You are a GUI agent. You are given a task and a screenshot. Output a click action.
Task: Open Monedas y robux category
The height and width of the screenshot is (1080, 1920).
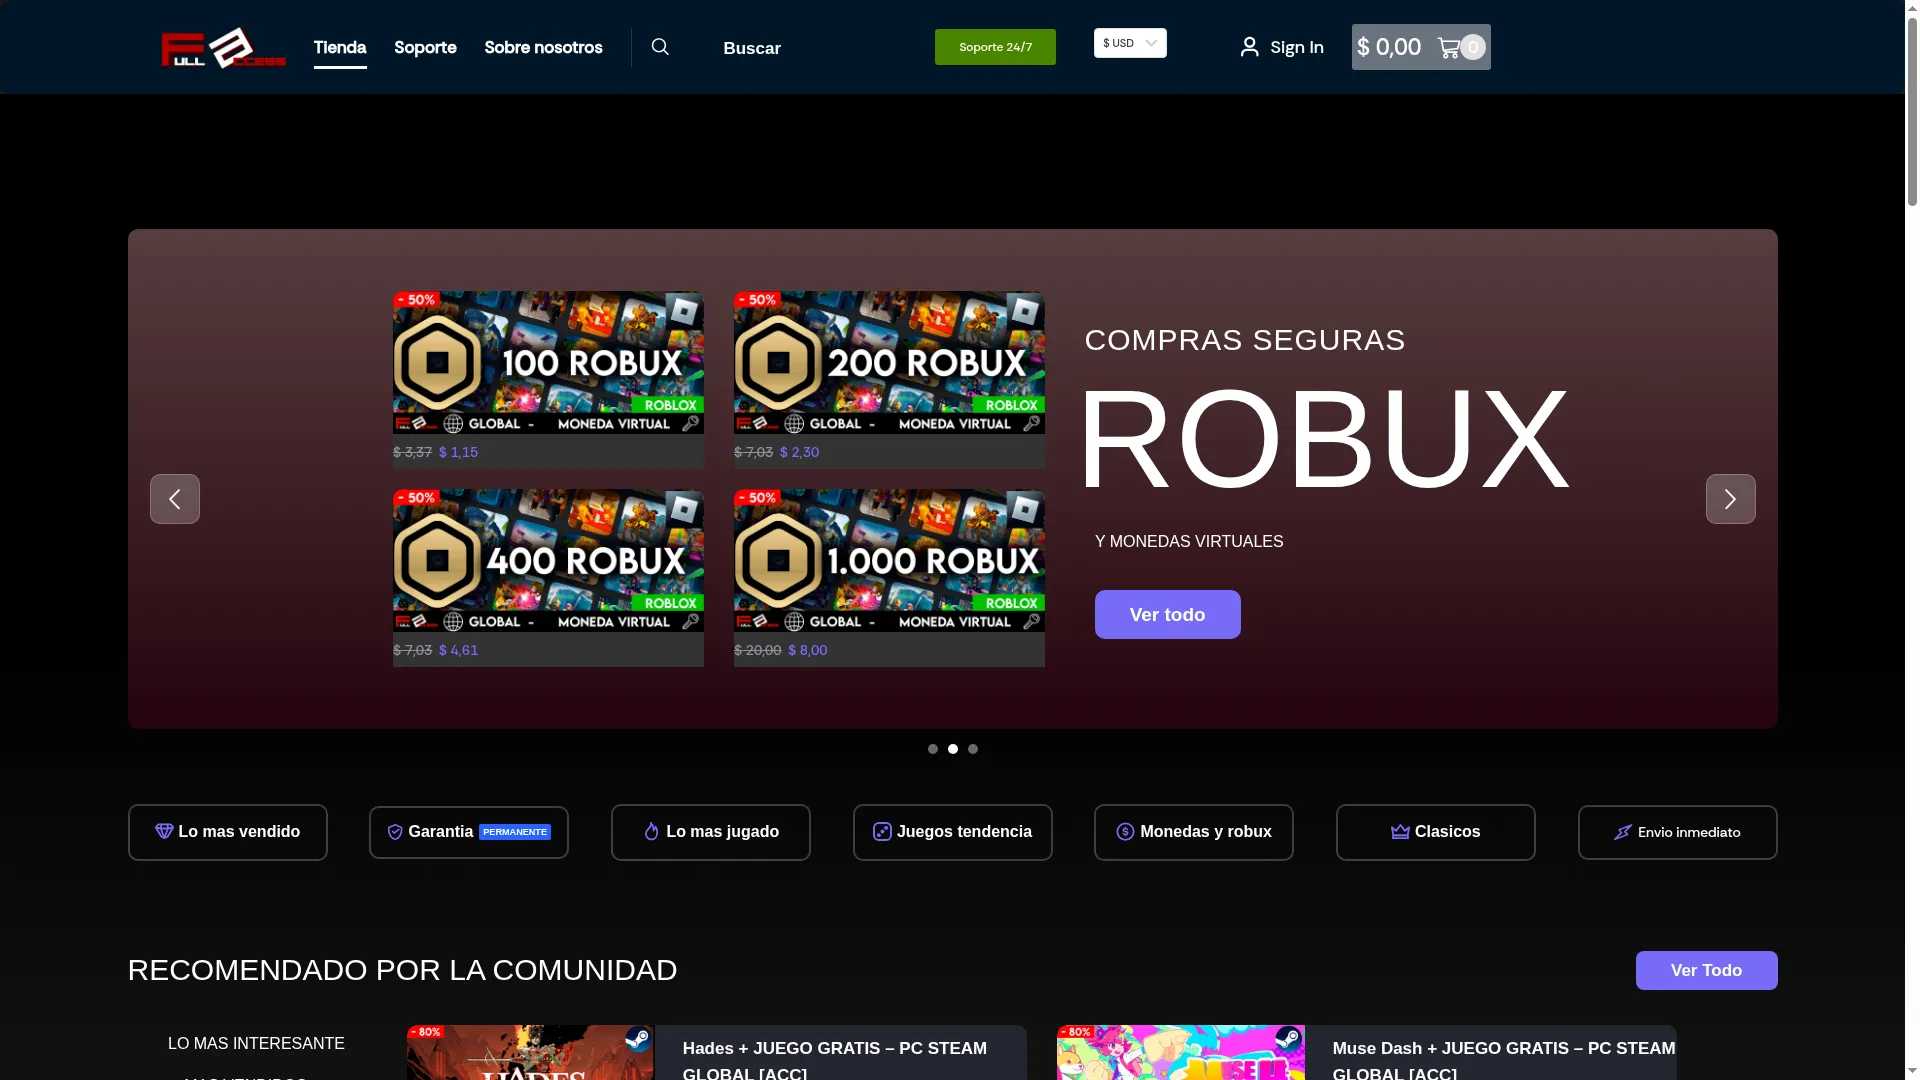click(1194, 832)
